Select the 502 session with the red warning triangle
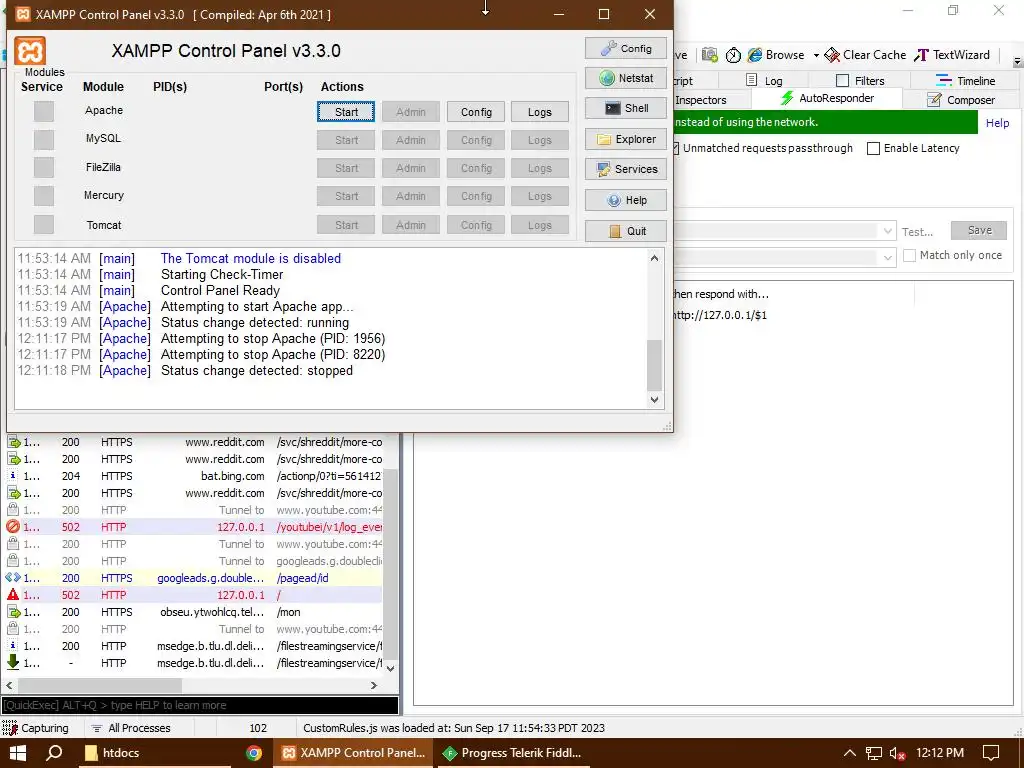This screenshot has height=768, width=1024. coord(193,595)
